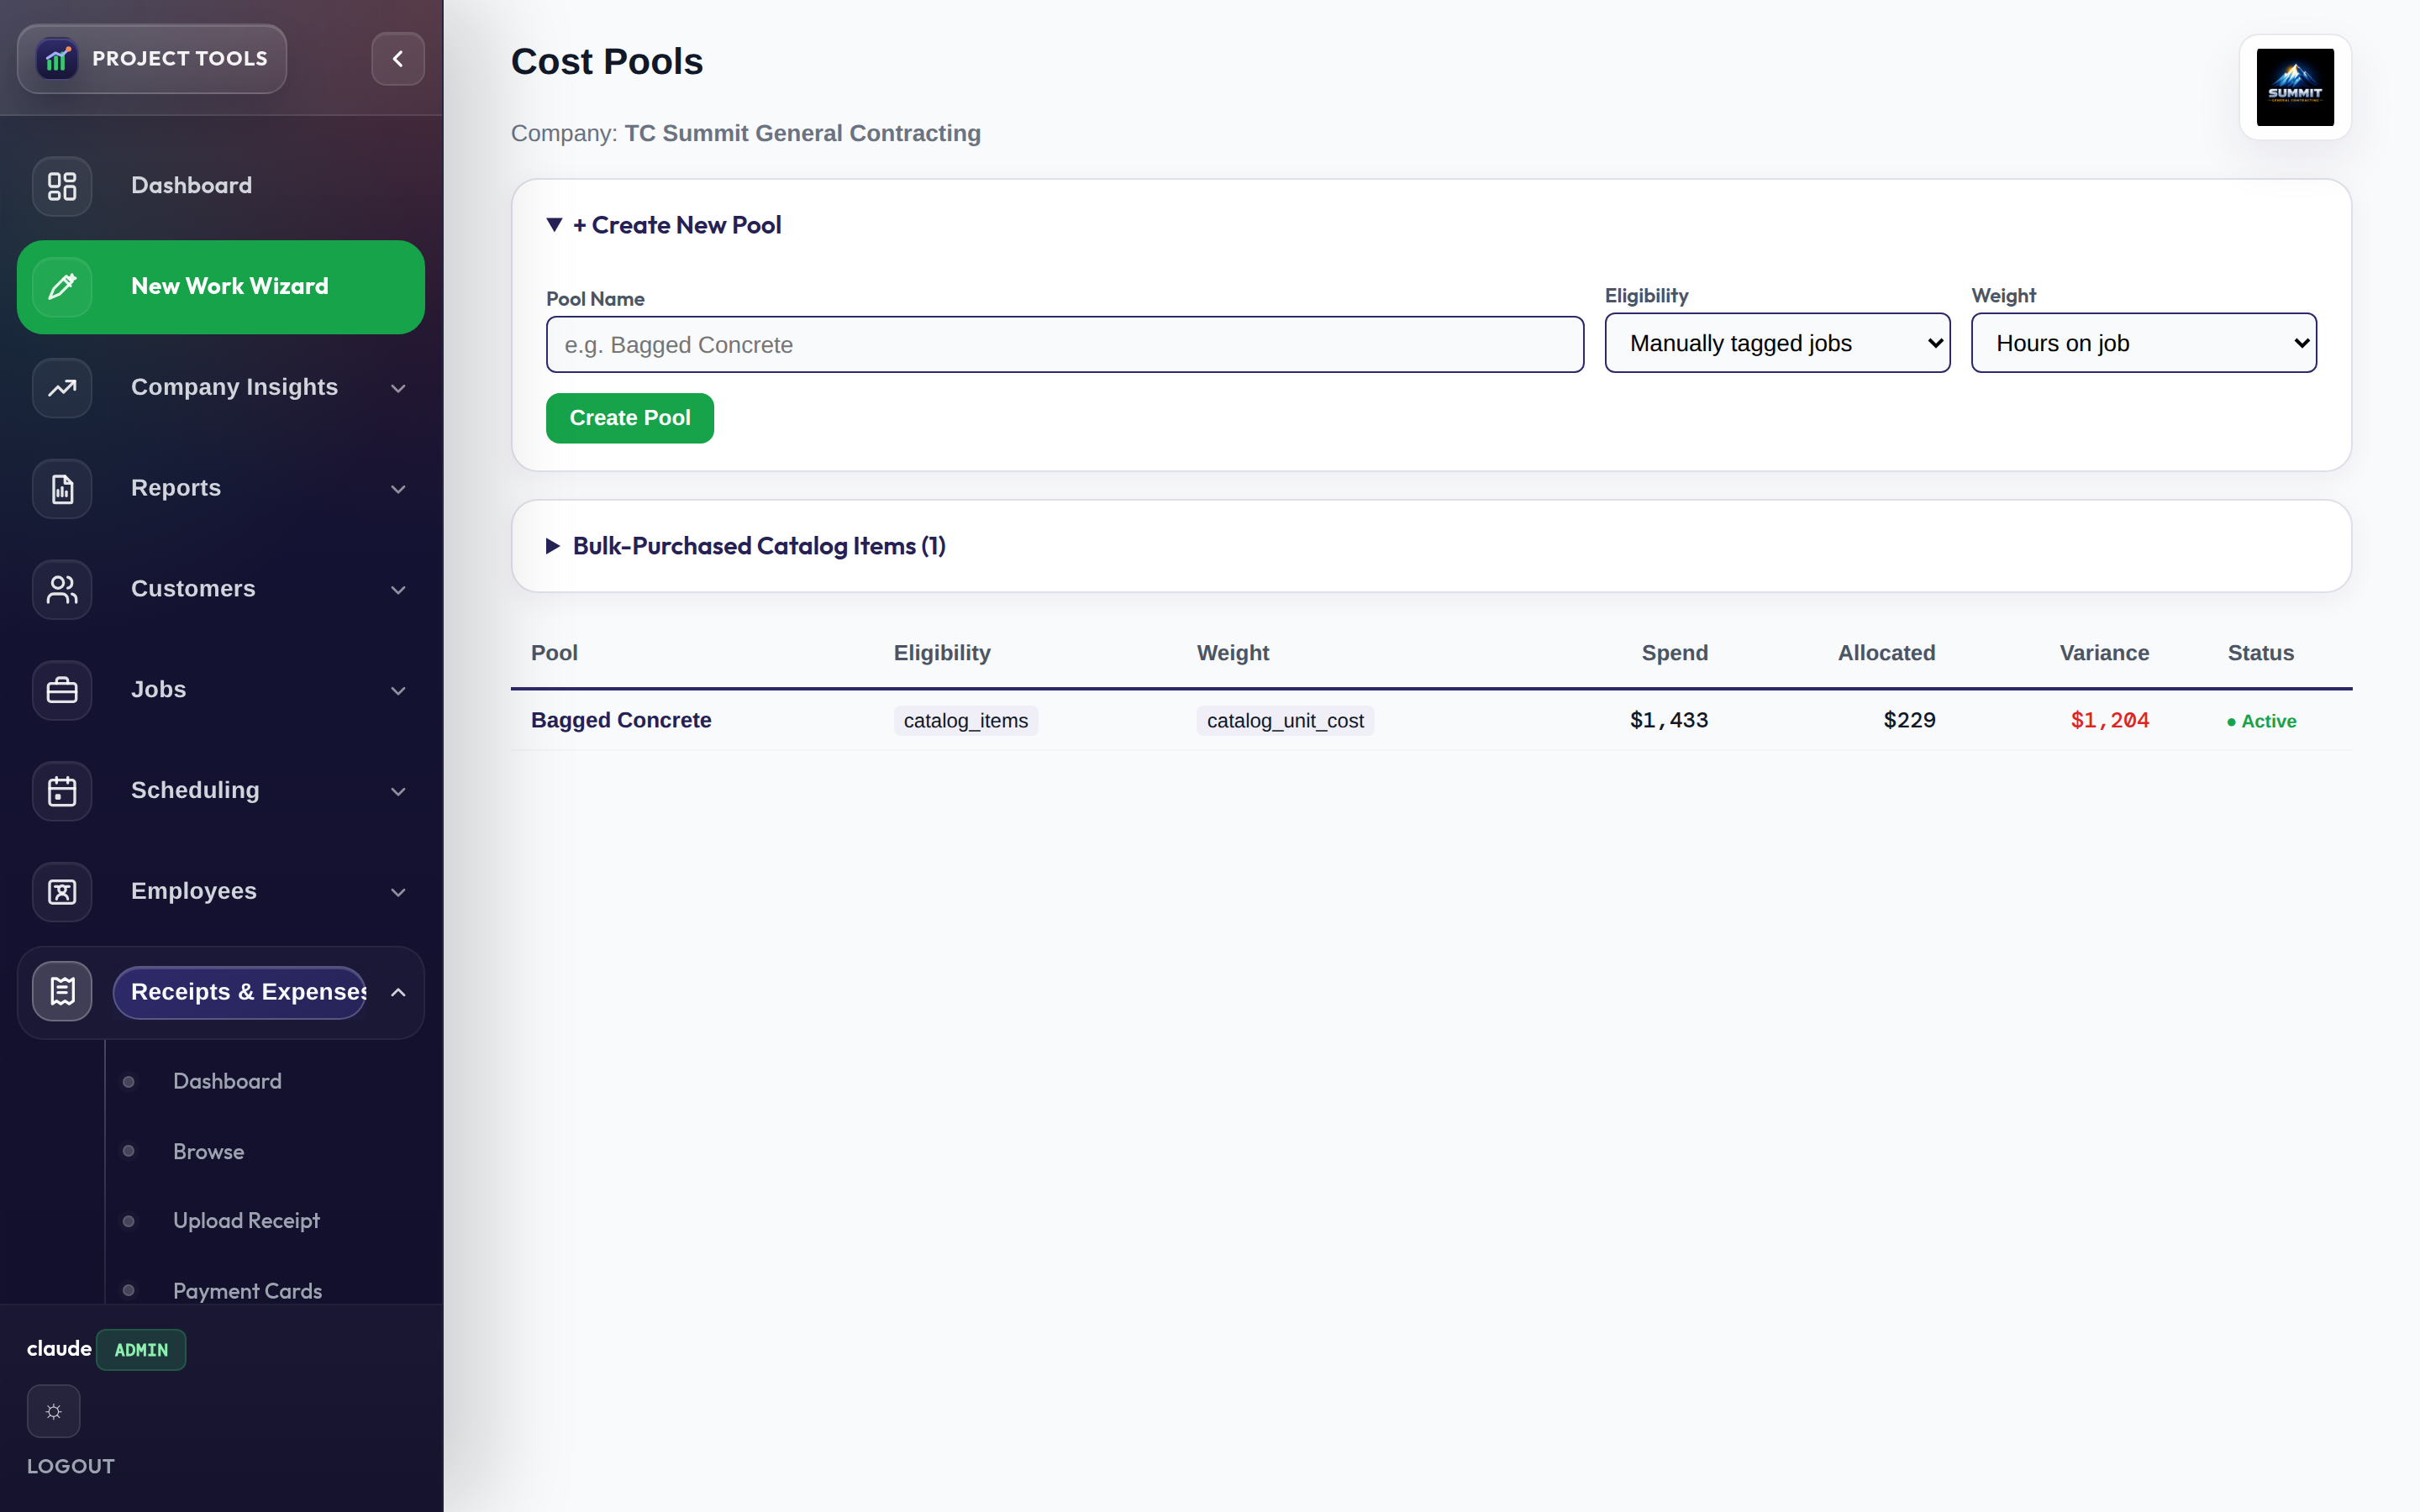This screenshot has height=1512, width=2420.
Task: Expand the Employees menu chevron
Action: [x=398, y=892]
